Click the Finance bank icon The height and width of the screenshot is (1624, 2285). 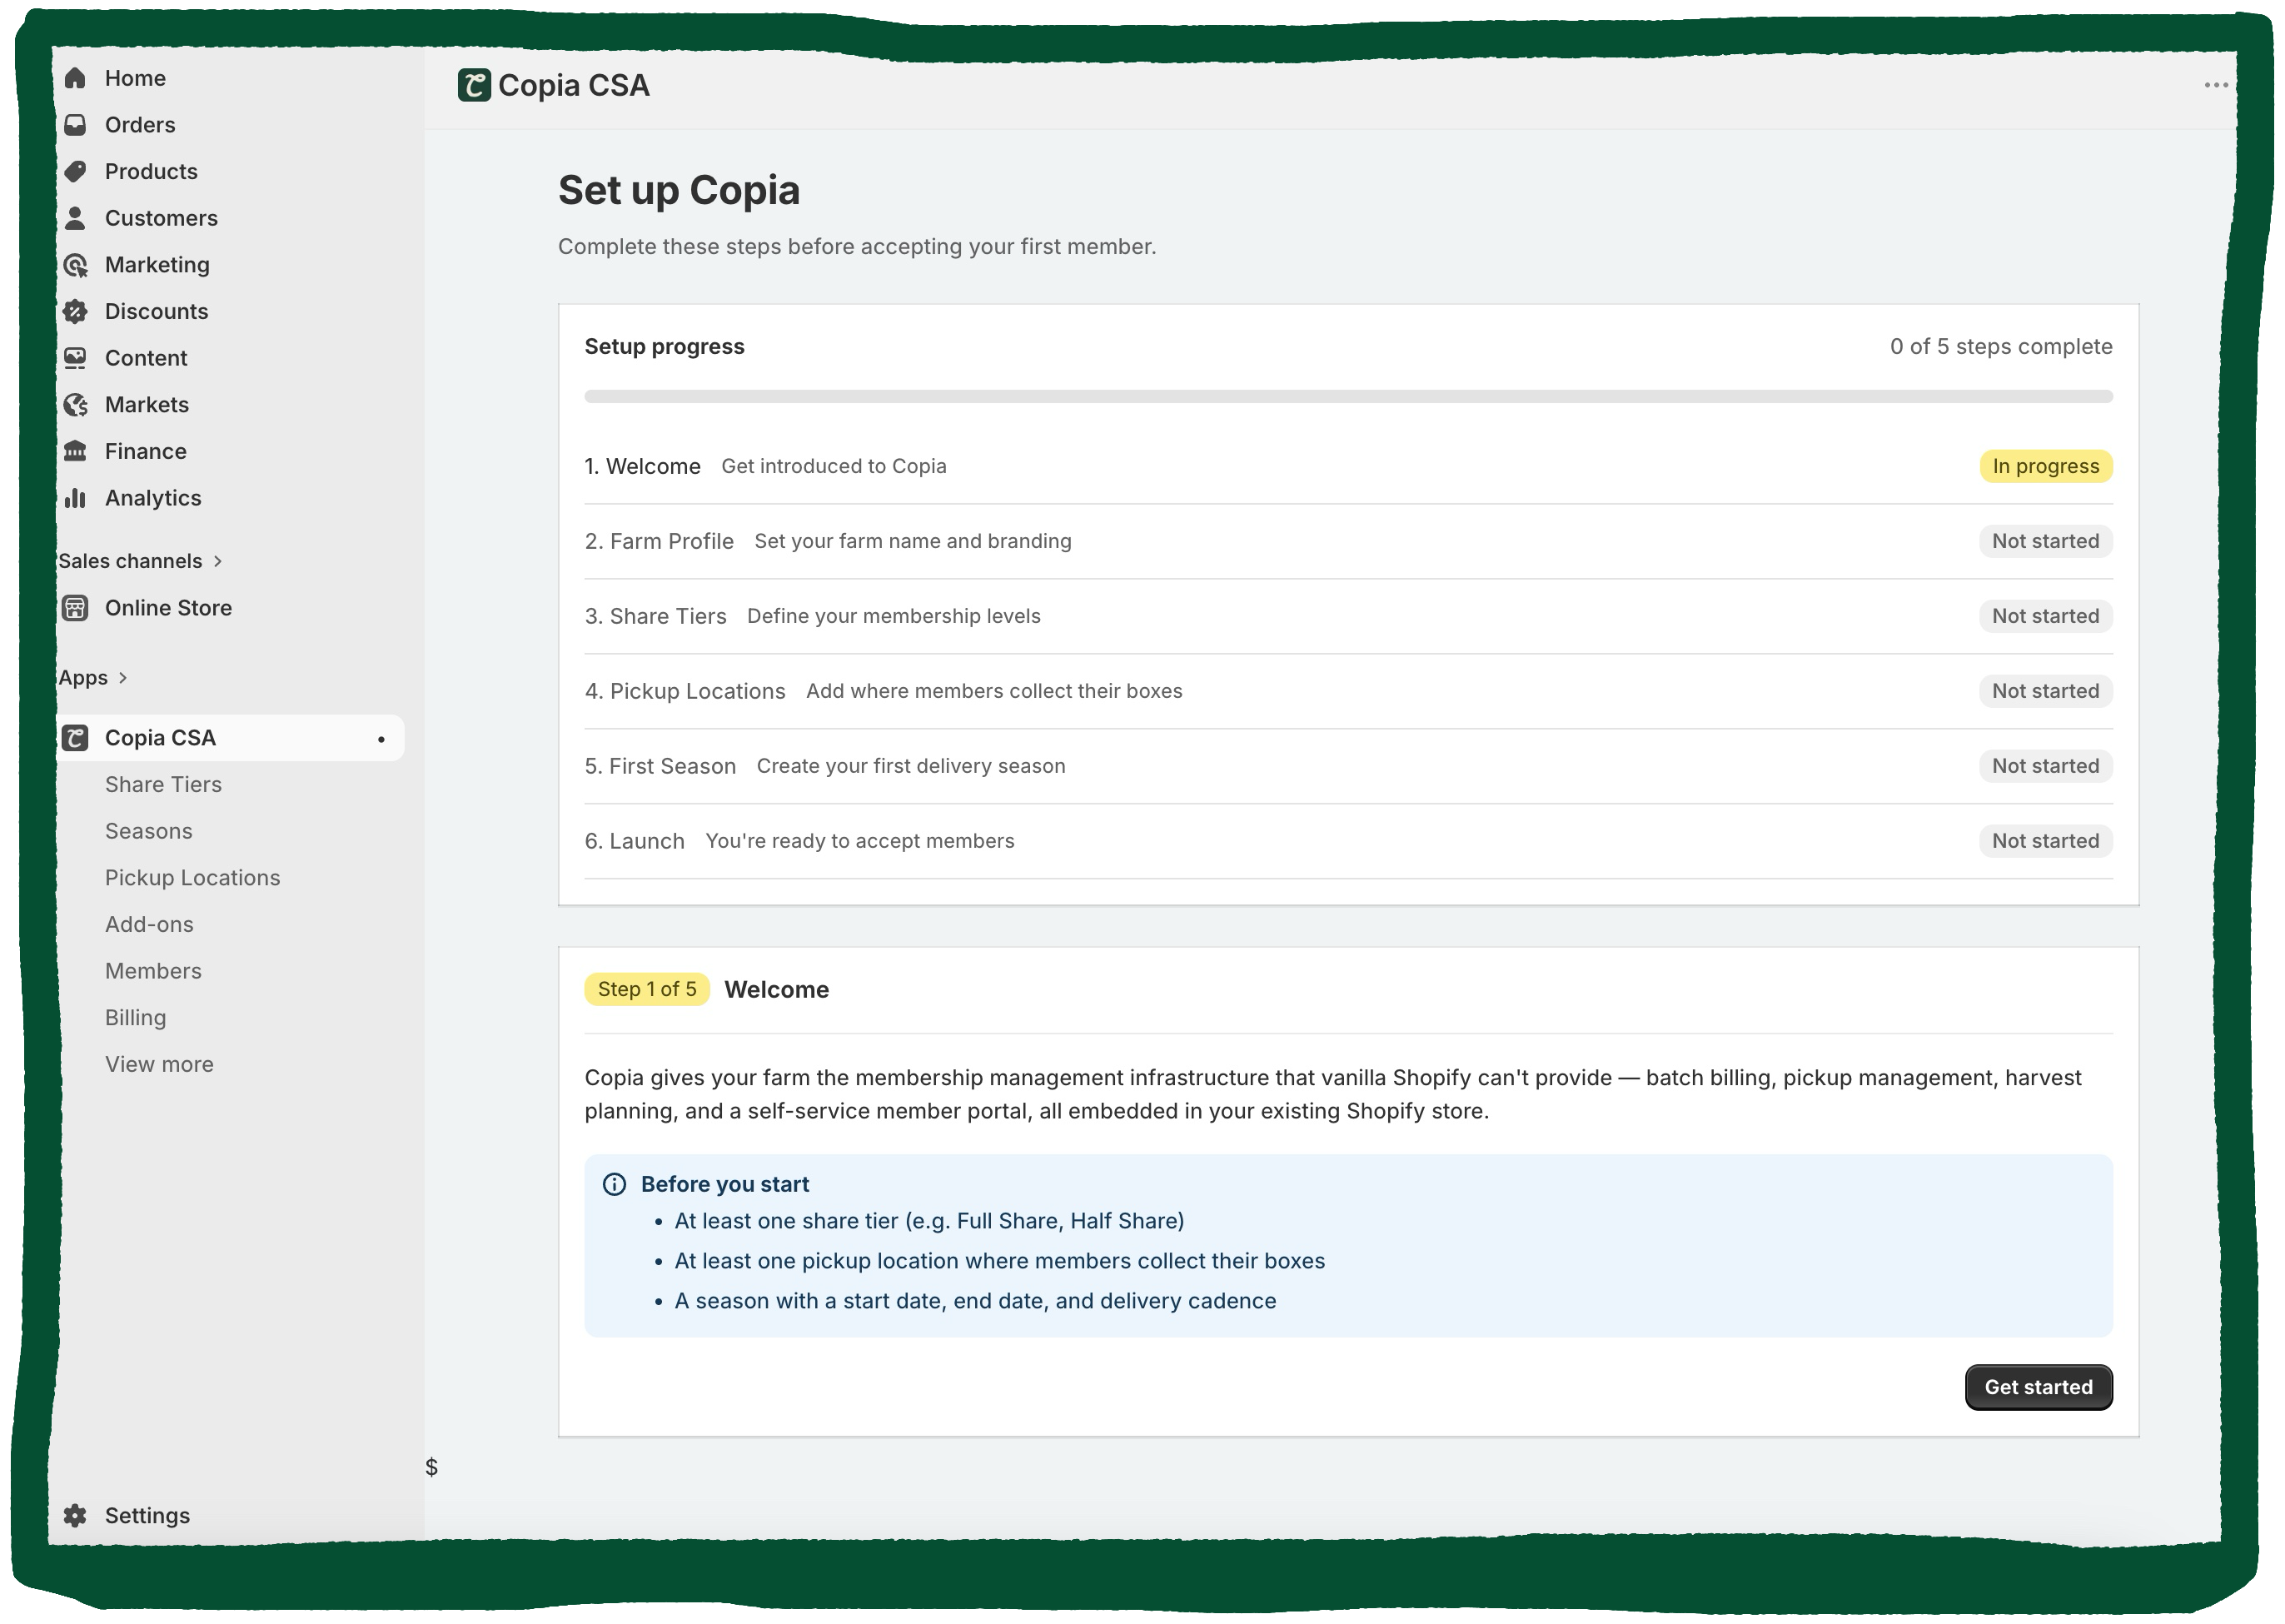[76, 450]
